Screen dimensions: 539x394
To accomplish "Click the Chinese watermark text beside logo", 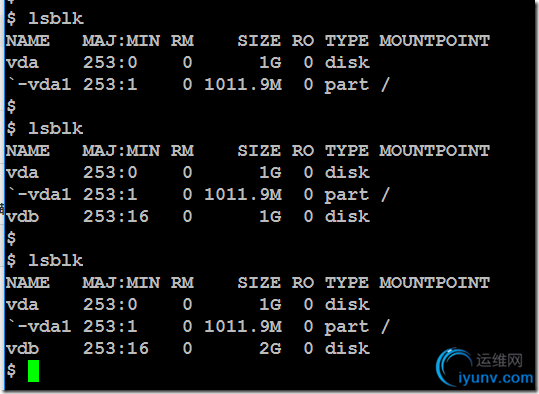I will click(x=499, y=360).
